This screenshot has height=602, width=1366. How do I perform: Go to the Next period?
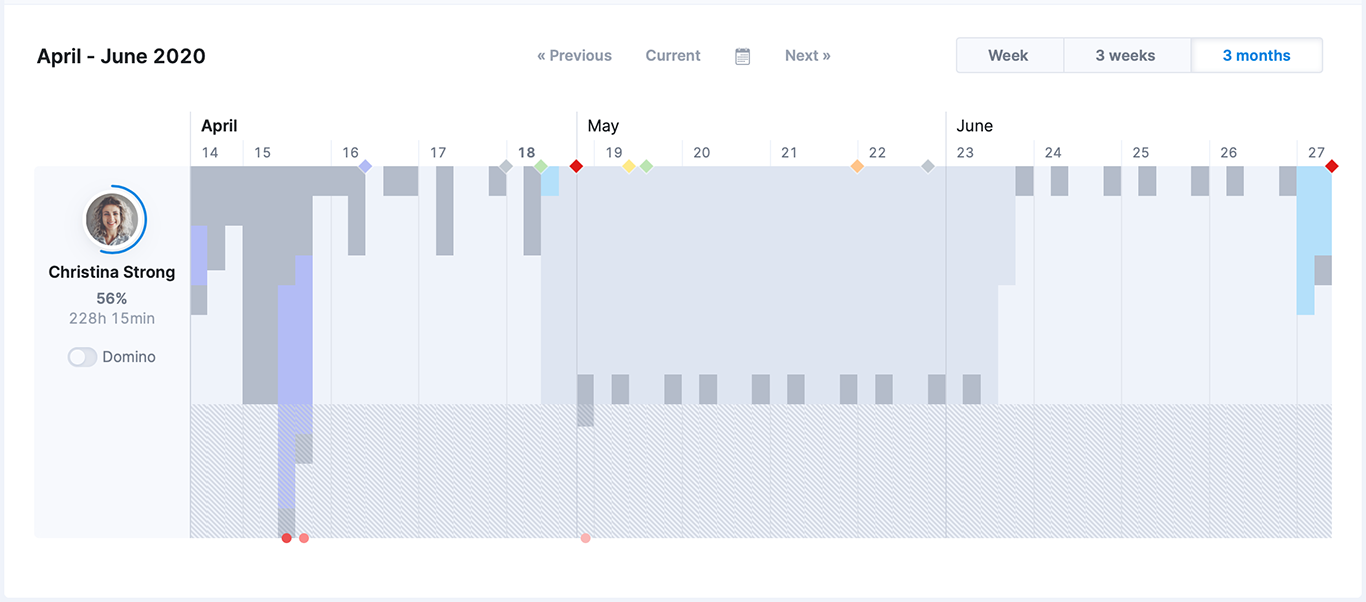point(808,56)
